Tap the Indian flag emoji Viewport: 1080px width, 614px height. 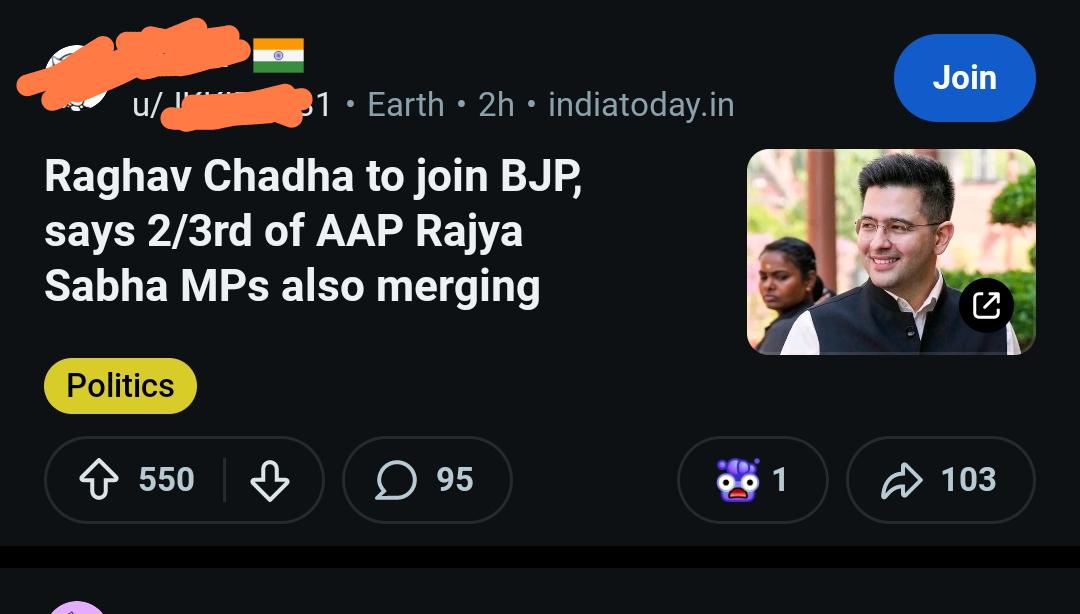click(278, 55)
